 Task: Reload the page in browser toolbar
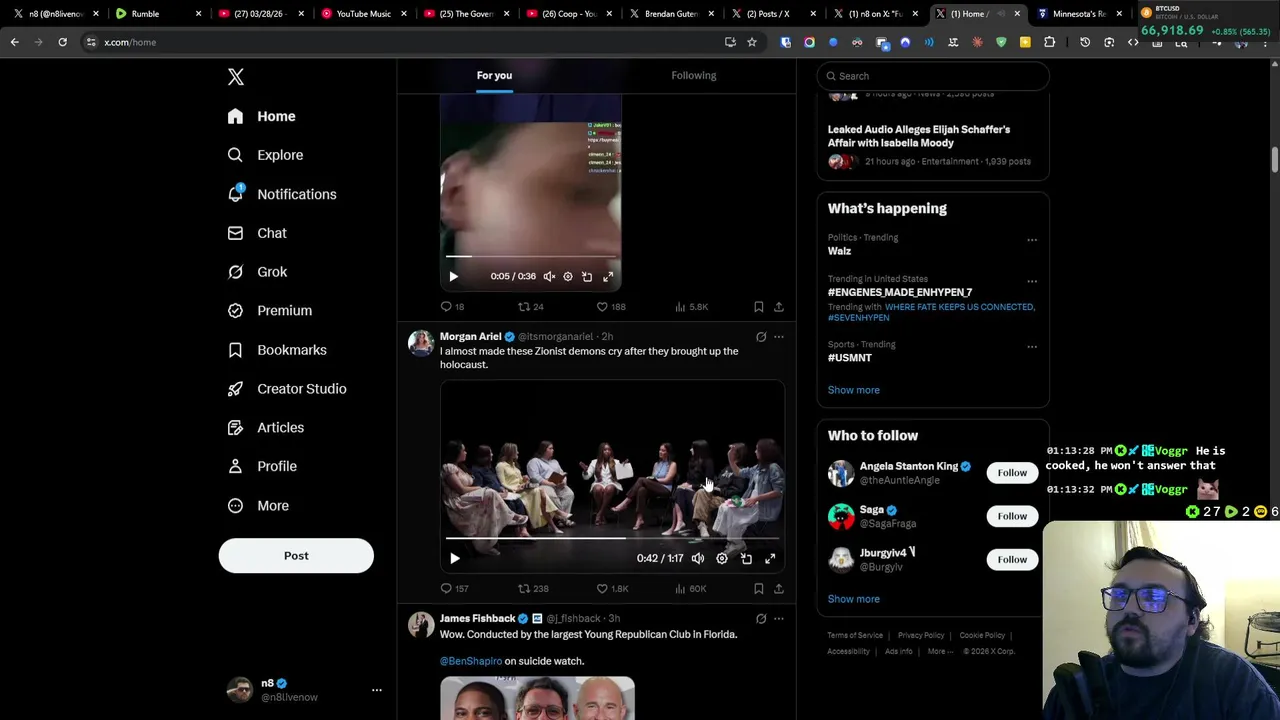pyautogui.click(x=62, y=42)
